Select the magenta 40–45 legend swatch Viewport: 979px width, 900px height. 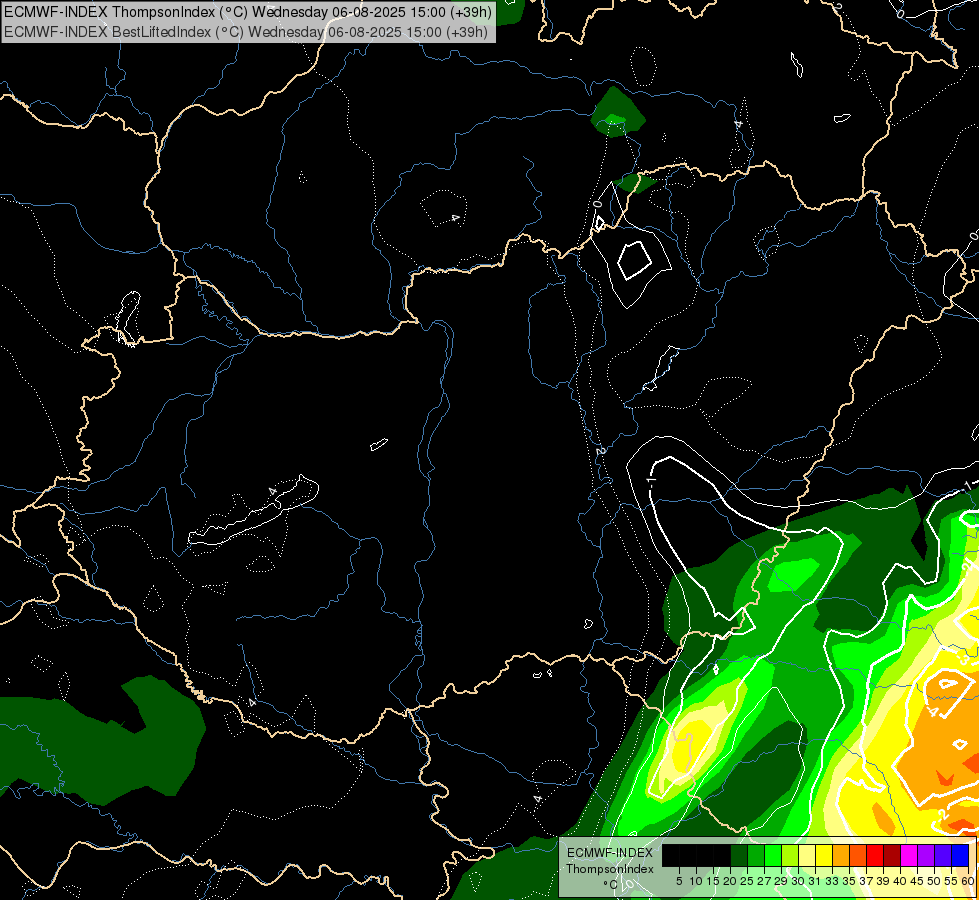pos(910,856)
